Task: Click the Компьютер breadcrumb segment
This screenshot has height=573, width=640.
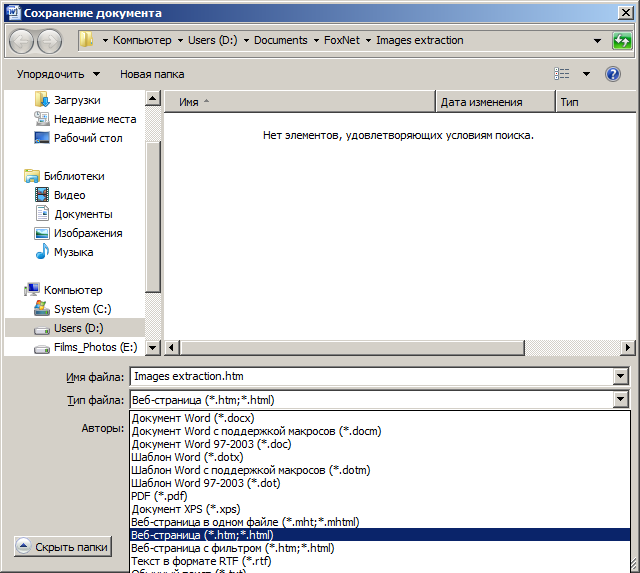Action: pyautogui.click(x=142, y=40)
